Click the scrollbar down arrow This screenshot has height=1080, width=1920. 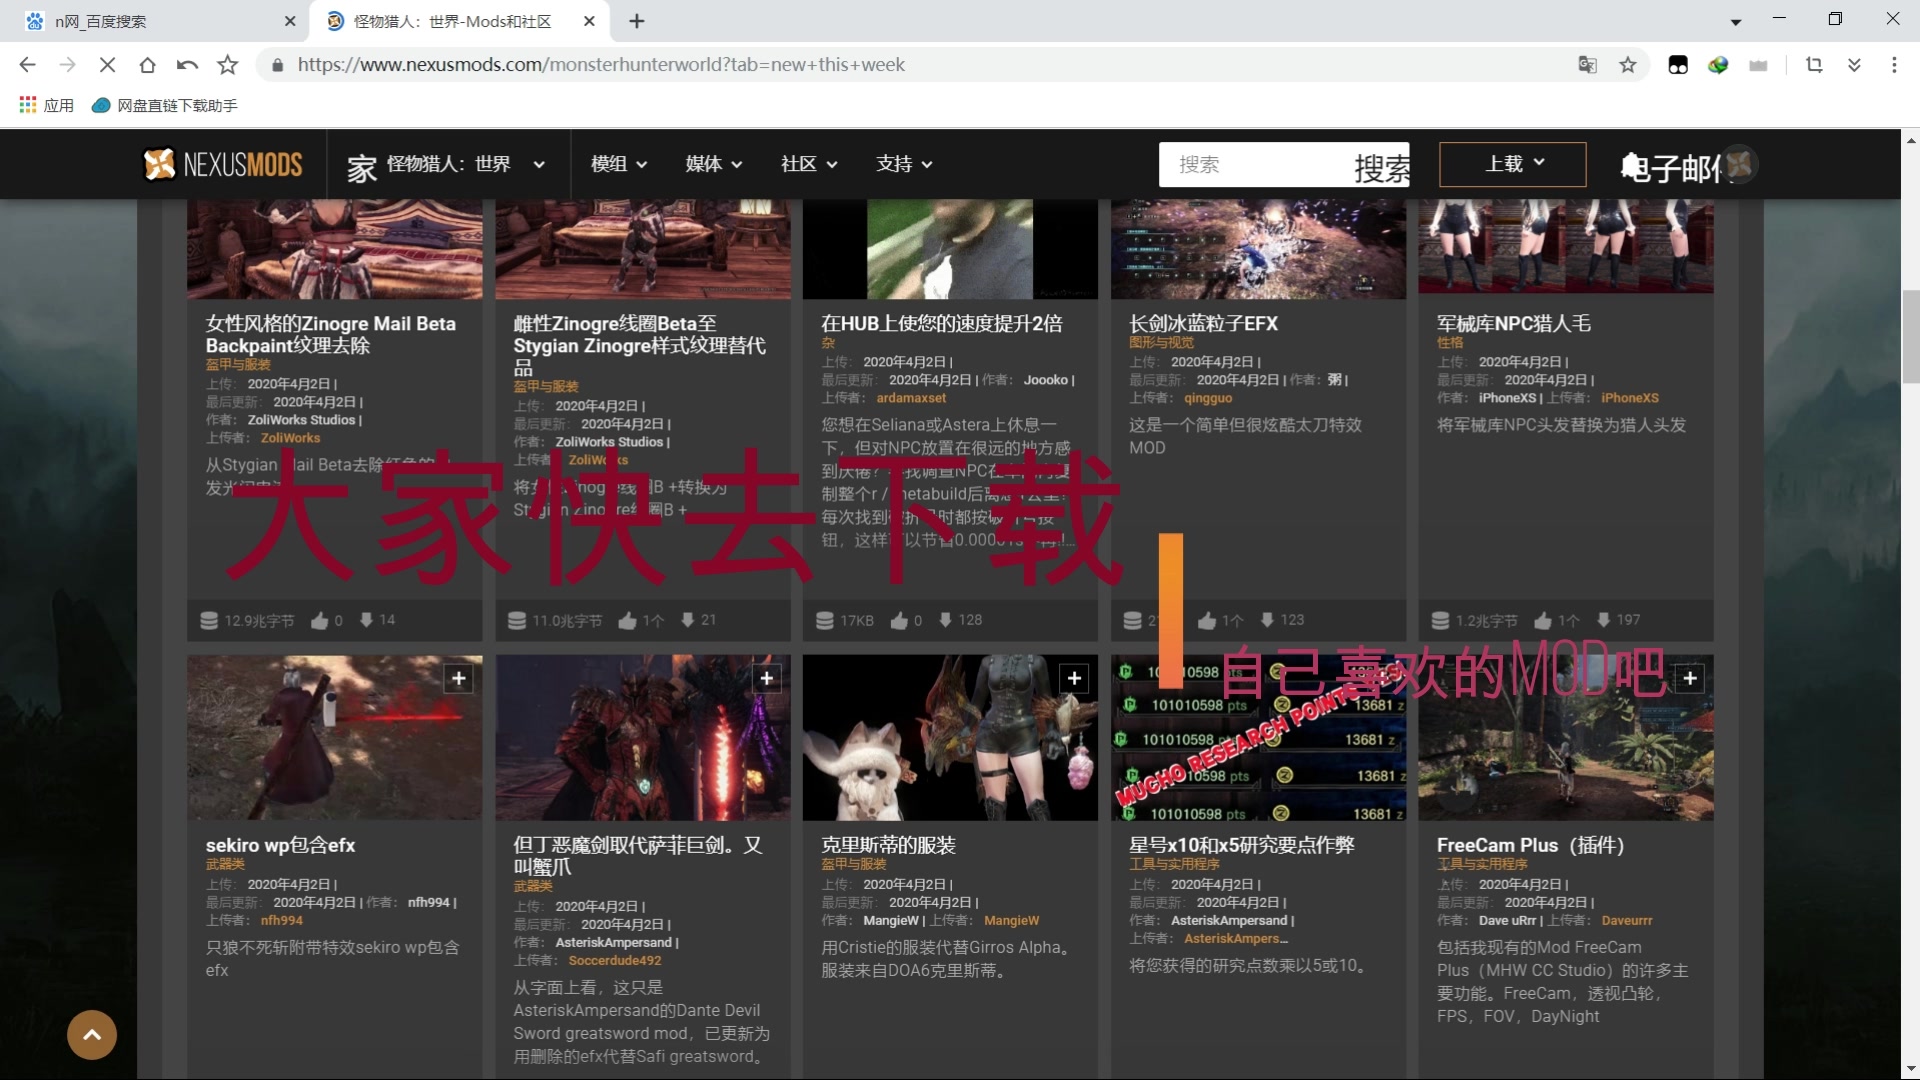1911,1069
